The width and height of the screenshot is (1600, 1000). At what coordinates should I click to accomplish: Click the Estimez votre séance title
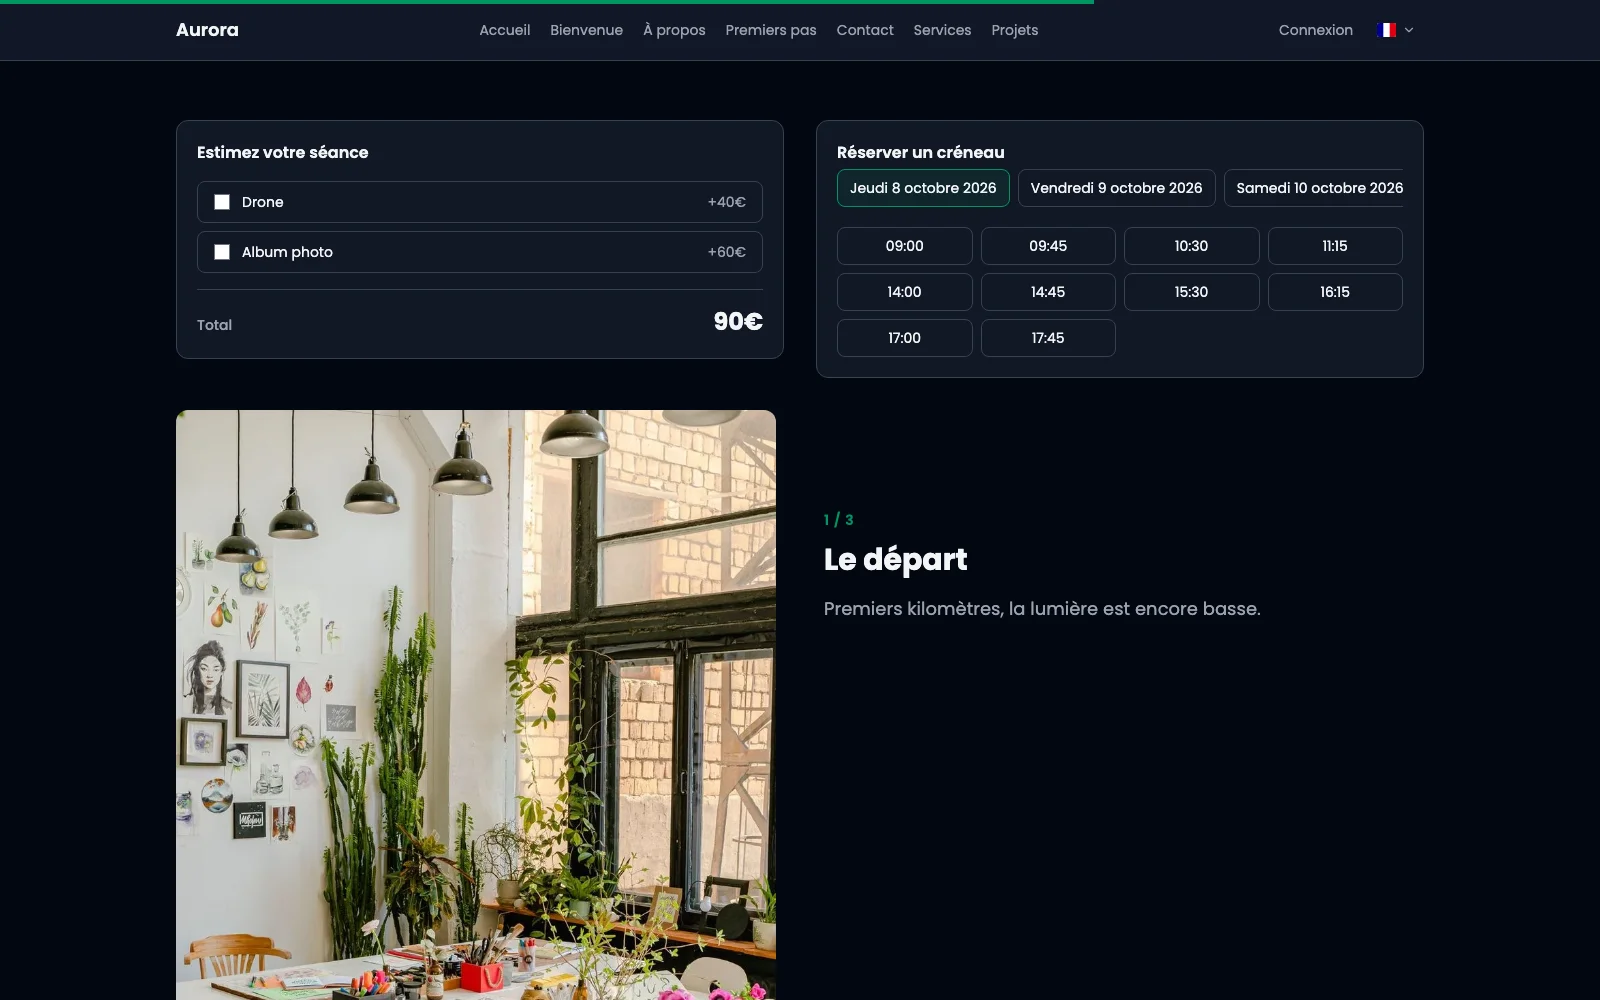(x=282, y=152)
